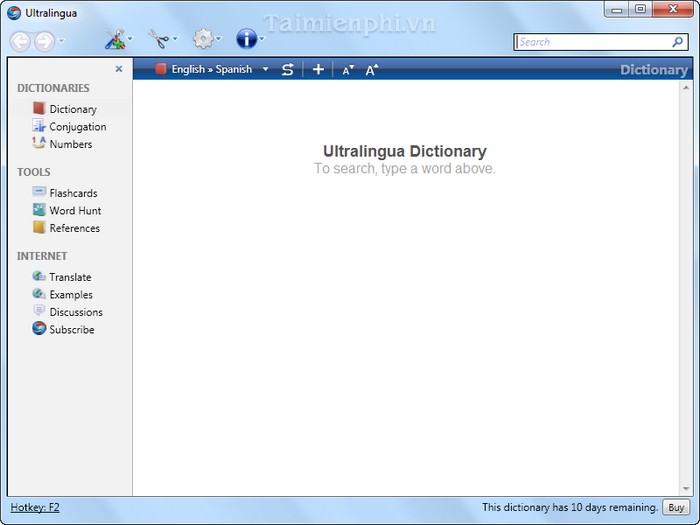Click the Back navigation arrow
Viewport: 700px width, 525px height.
21,42
